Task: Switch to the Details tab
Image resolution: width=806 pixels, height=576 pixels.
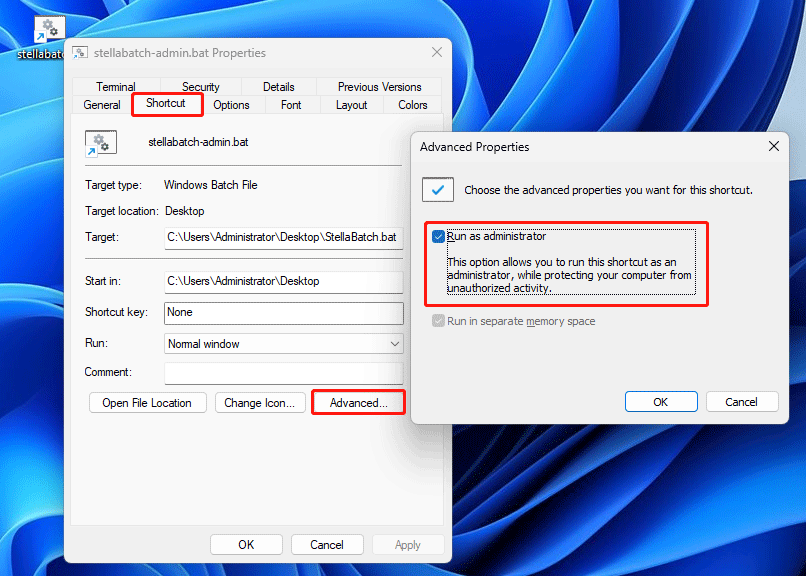Action: (x=278, y=86)
